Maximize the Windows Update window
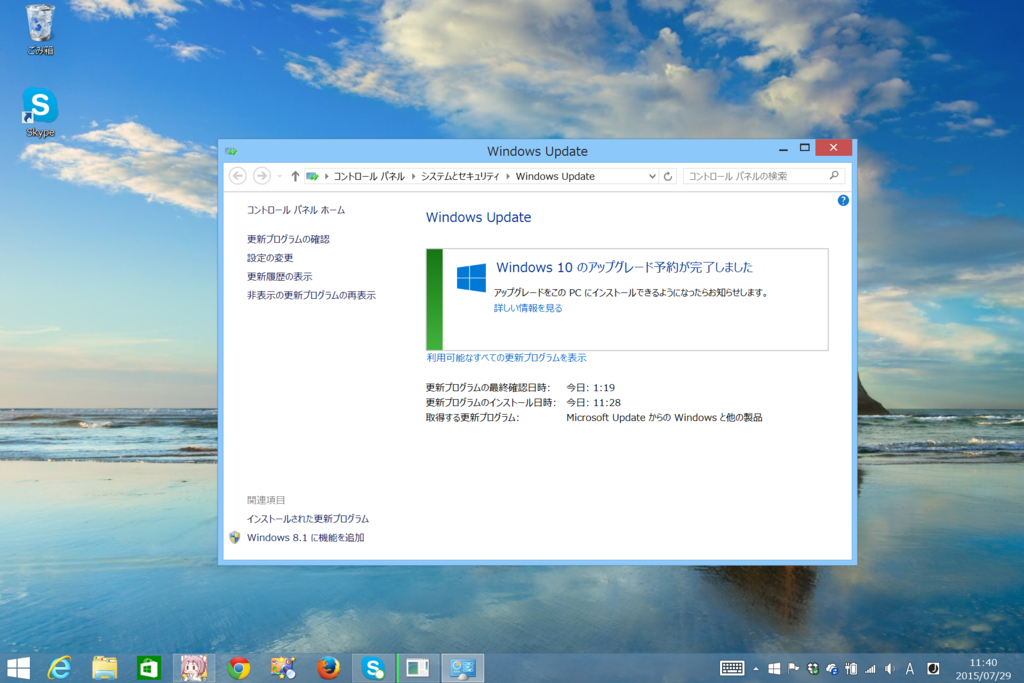This screenshot has height=683, width=1024. tap(805, 148)
